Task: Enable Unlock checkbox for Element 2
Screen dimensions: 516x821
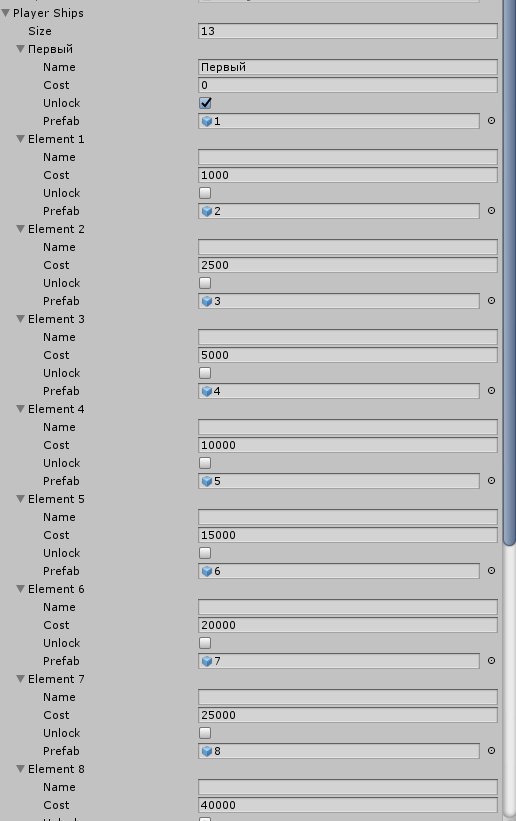Action: 205,283
